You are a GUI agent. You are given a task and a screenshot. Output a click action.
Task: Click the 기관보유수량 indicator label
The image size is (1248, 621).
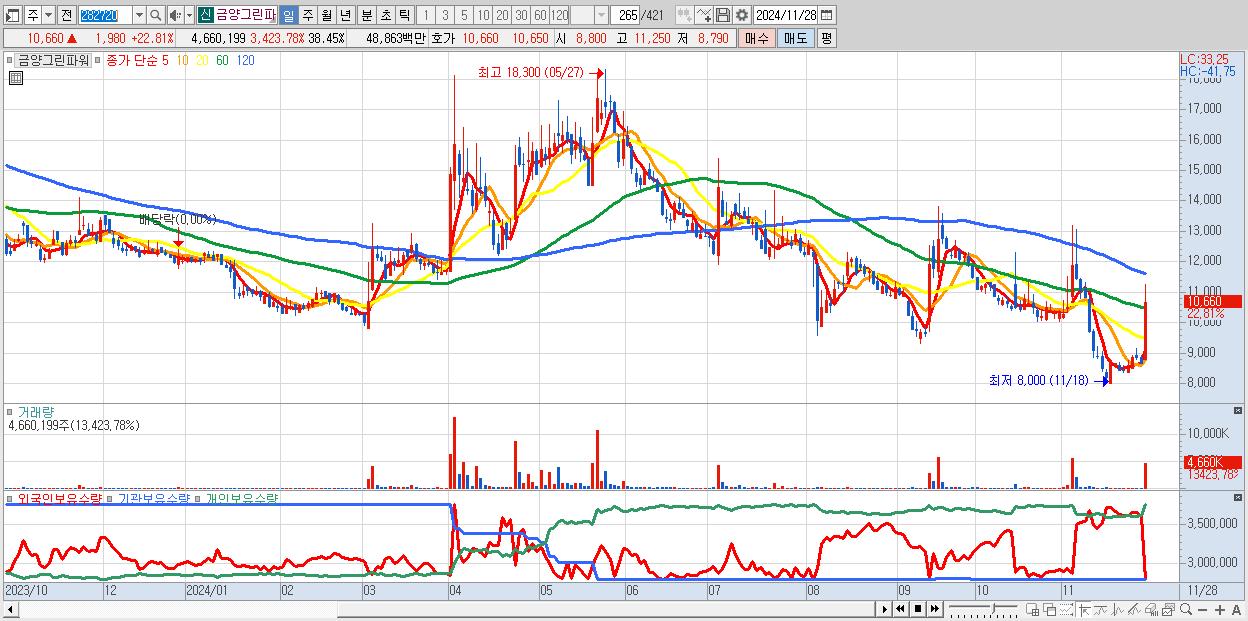pos(153,497)
